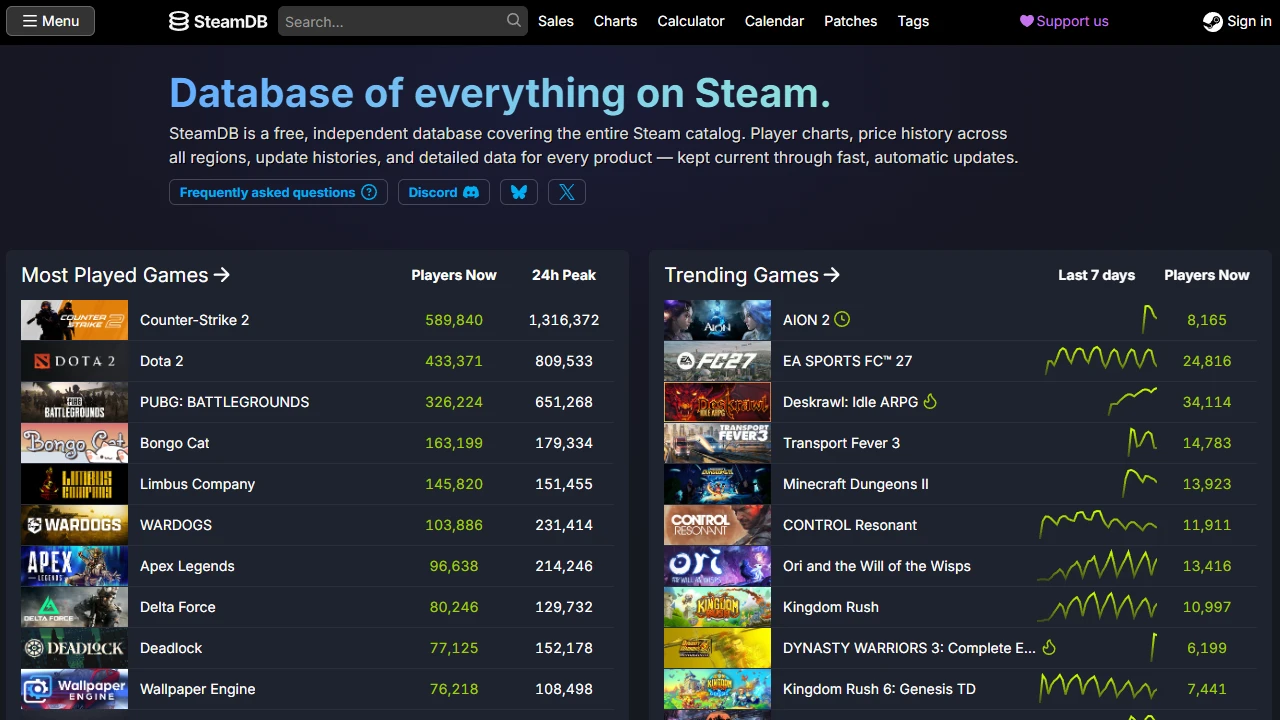
Task: Open the Calculator page
Action: pyautogui.click(x=691, y=21)
